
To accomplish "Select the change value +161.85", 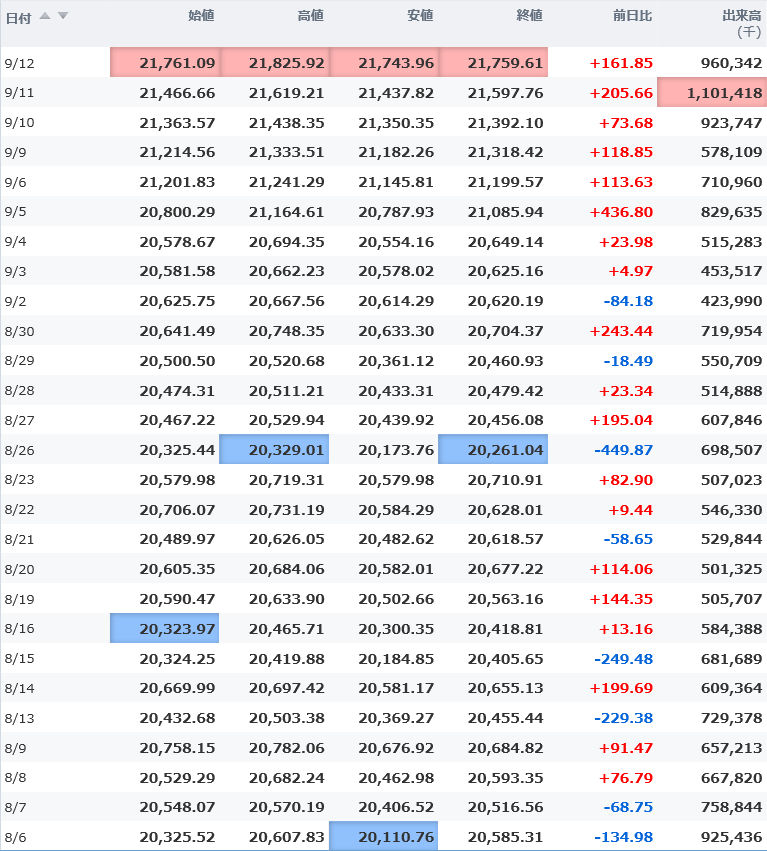I will point(621,63).
